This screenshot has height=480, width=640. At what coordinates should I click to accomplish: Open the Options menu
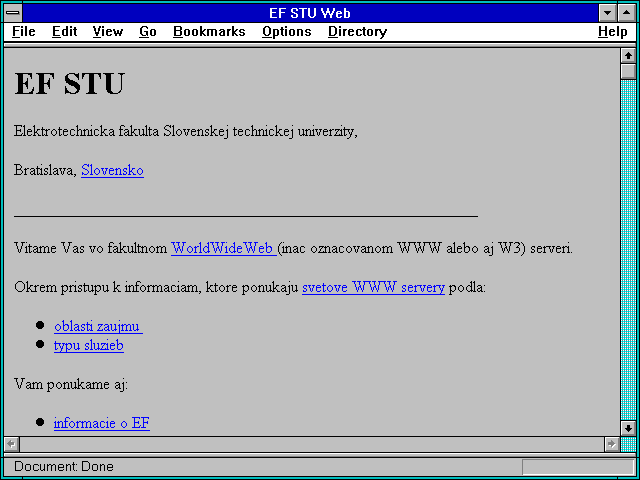[287, 32]
